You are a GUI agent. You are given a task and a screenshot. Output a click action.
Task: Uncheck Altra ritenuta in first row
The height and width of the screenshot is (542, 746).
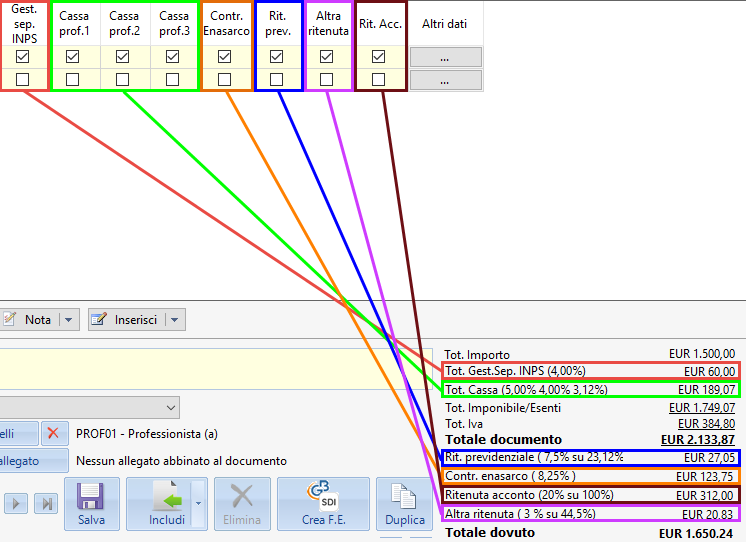tap(326, 57)
